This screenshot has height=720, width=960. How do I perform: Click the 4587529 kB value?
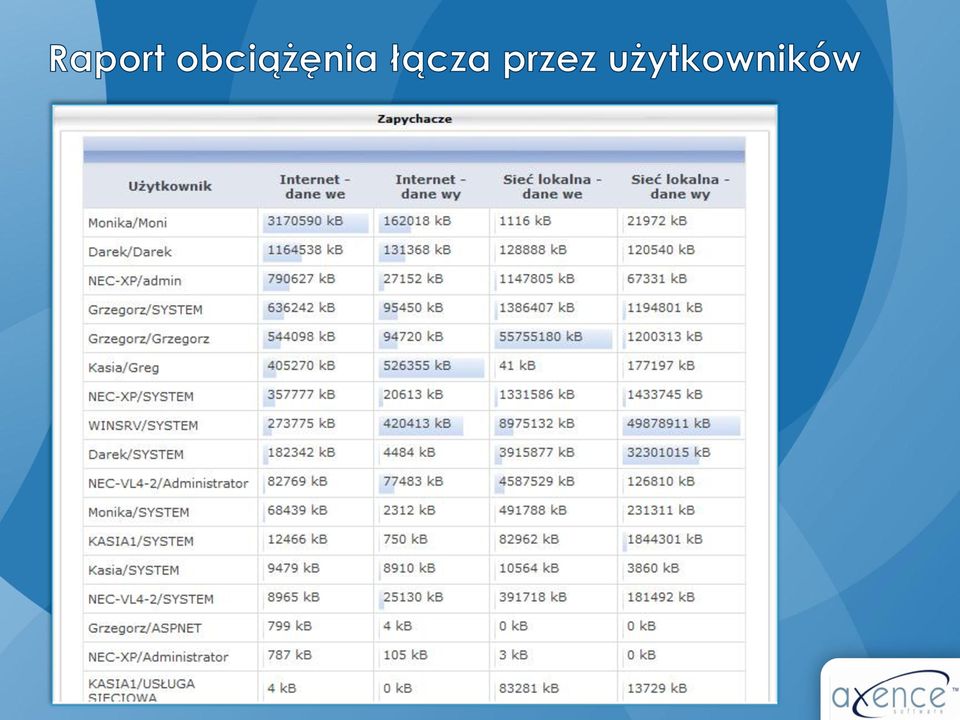pyautogui.click(x=536, y=481)
